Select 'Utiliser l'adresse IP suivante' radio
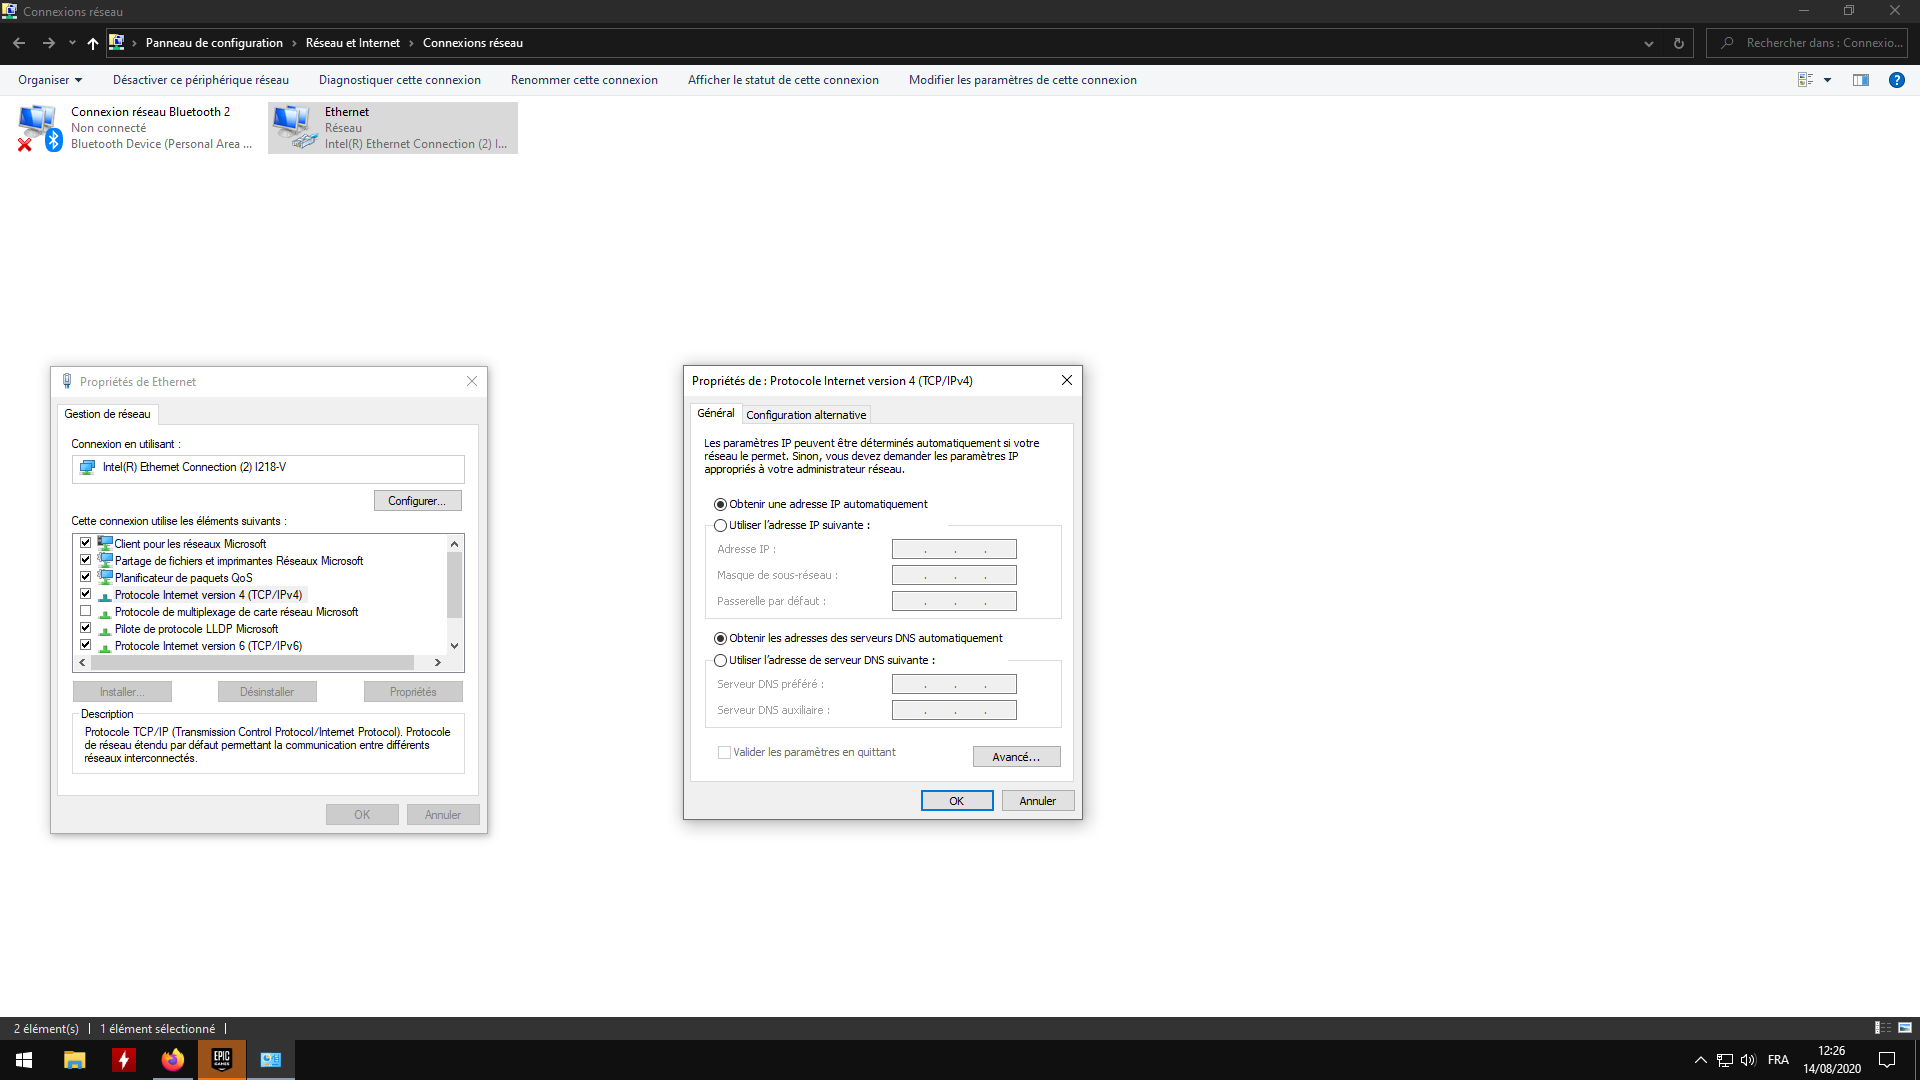The height and width of the screenshot is (1080, 1920). 720,525
